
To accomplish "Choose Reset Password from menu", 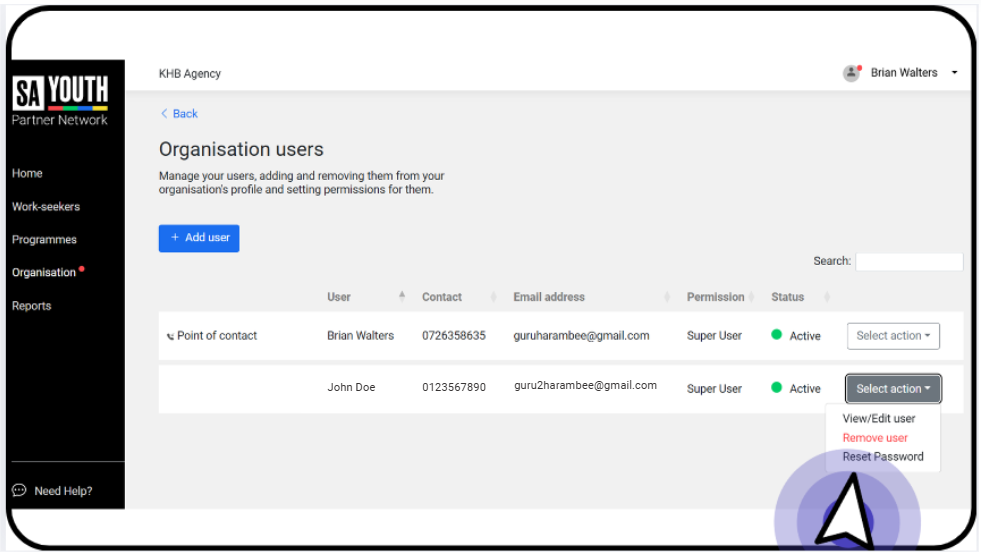I will [883, 457].
